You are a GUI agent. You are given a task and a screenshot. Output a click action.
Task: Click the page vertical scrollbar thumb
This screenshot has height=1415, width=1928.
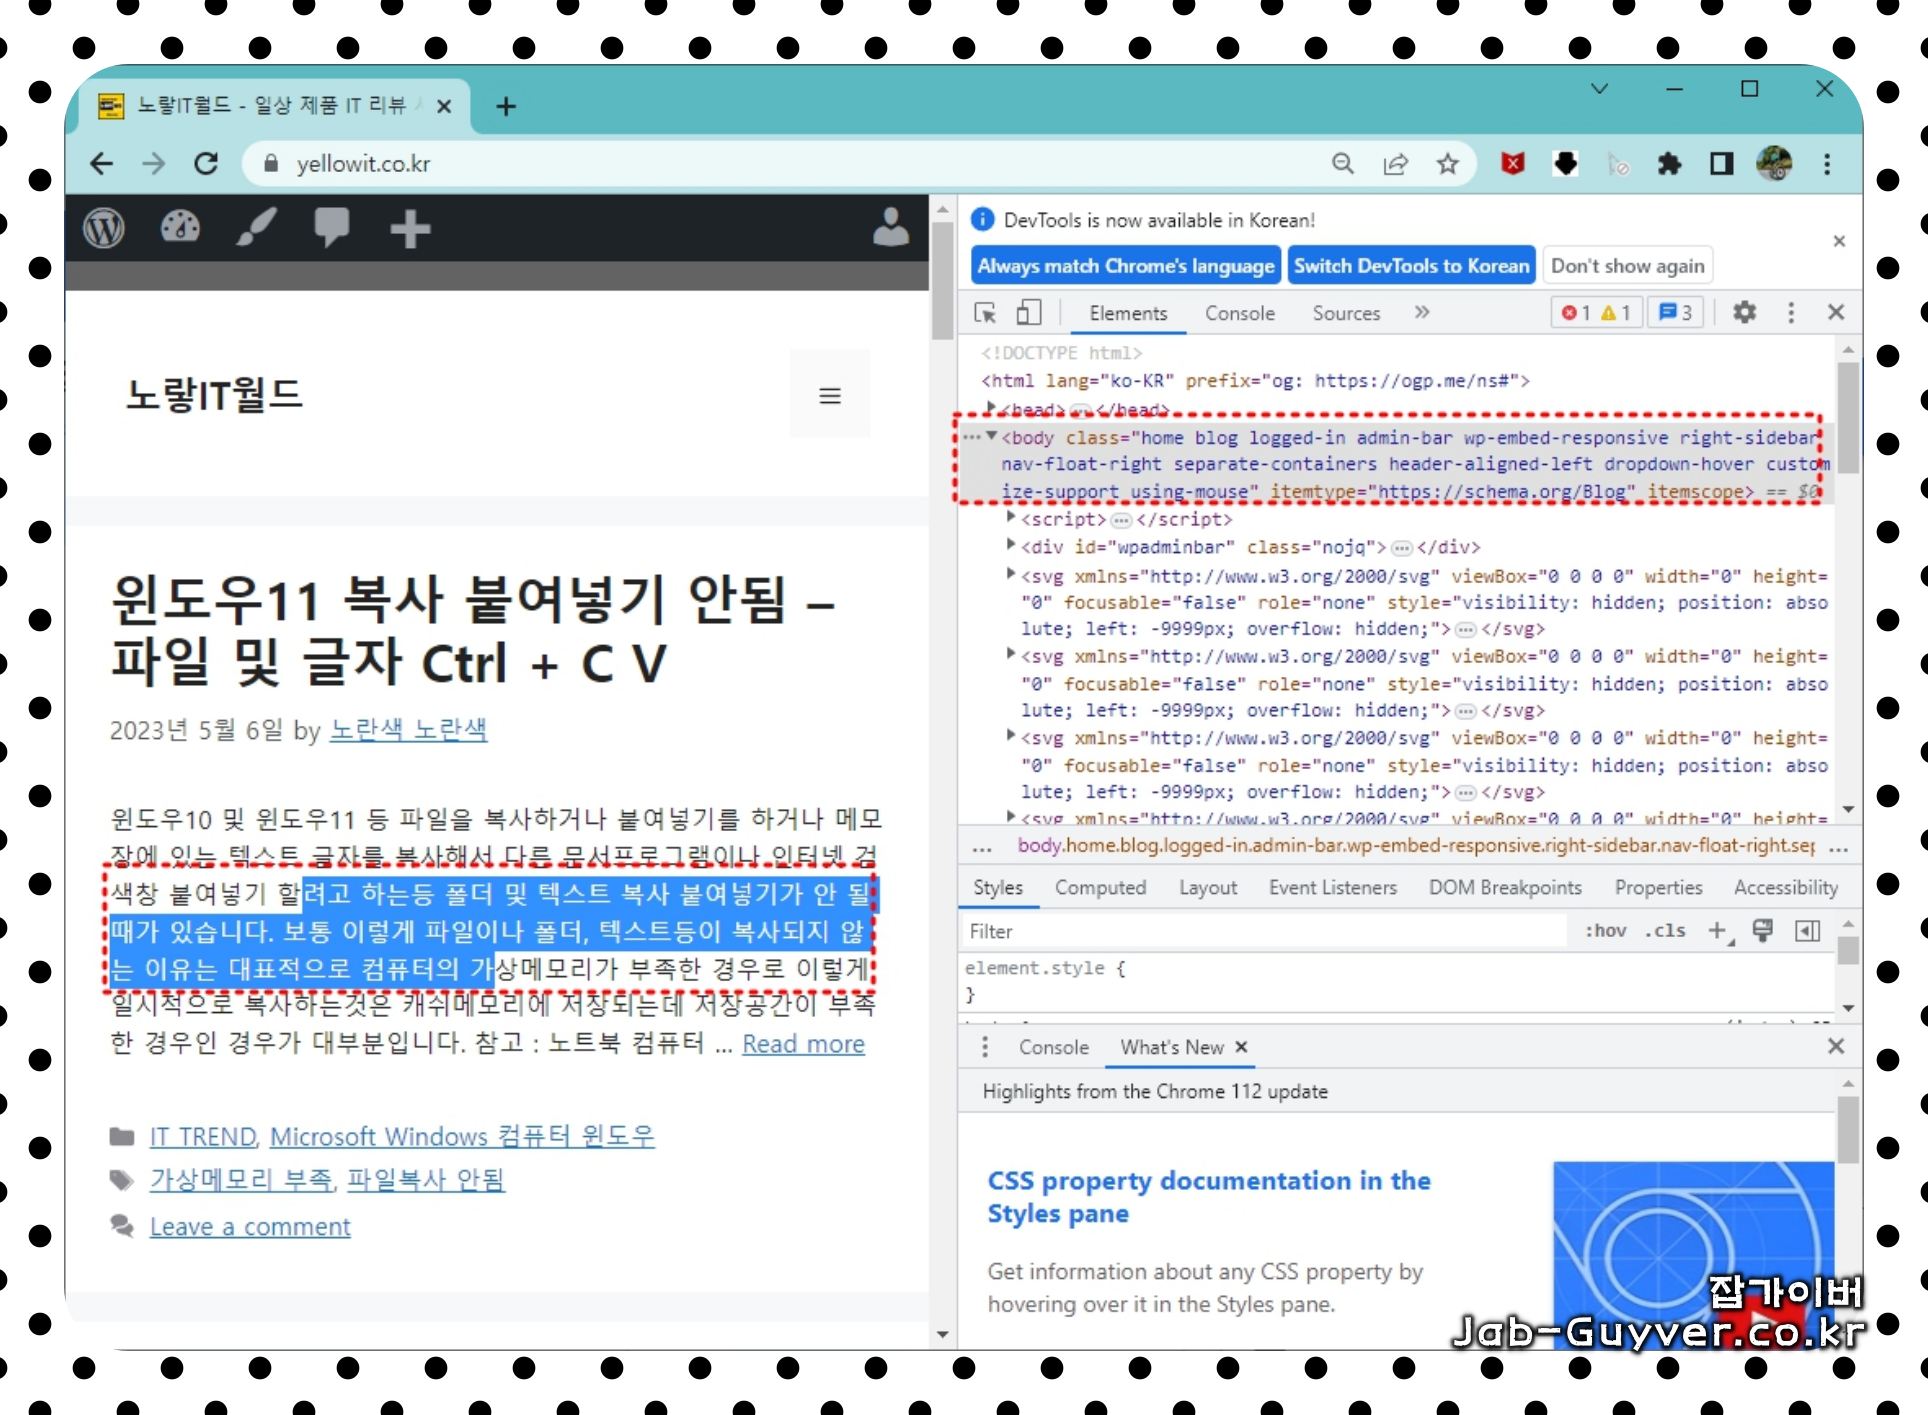(x=942, y=280)
